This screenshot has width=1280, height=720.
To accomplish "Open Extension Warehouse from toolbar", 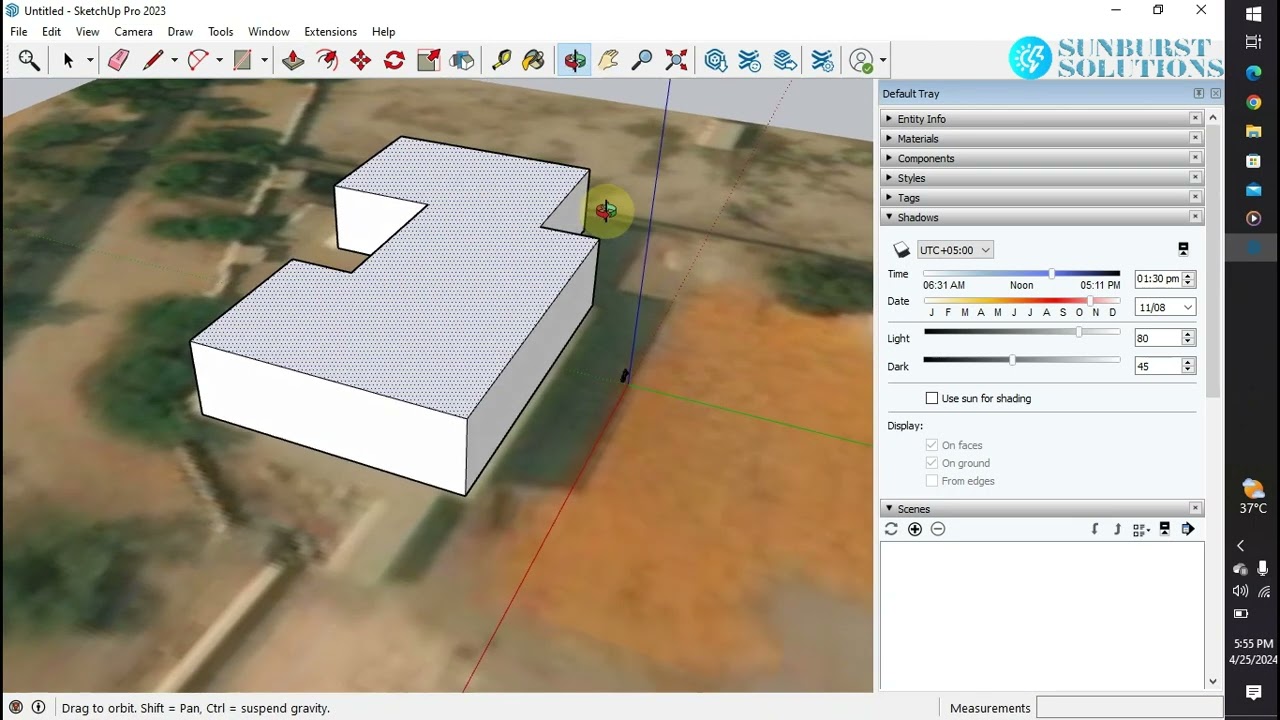I will (x=750, y=61).
